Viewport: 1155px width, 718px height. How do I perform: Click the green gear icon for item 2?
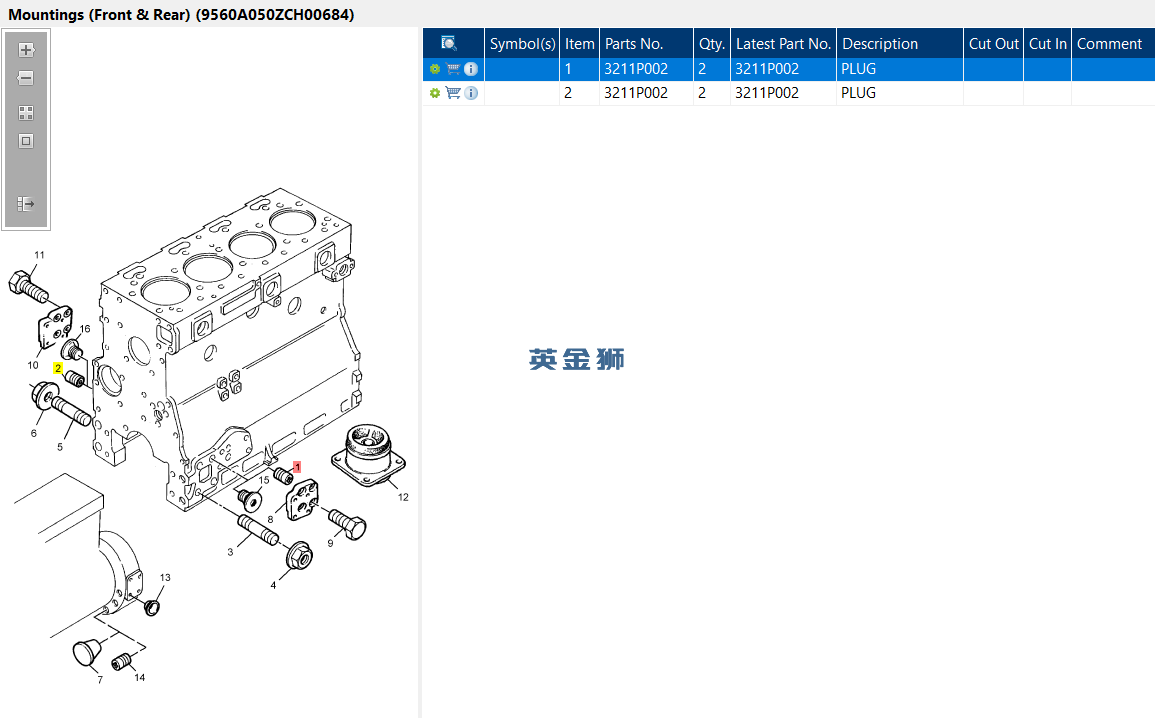coord(435,94)
